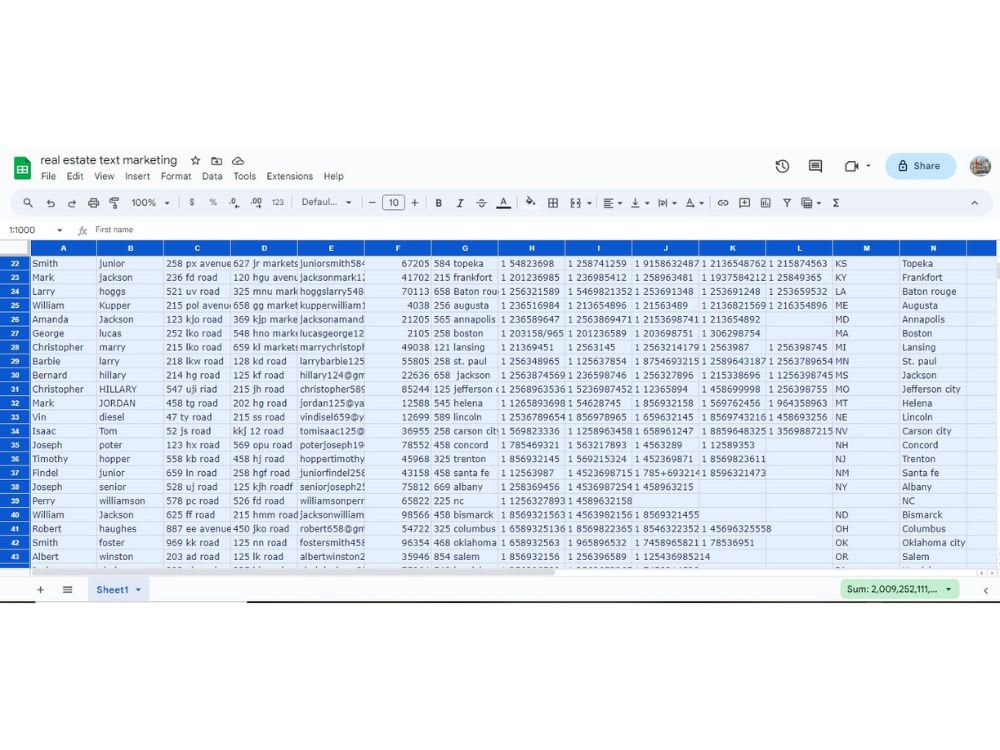Hide the menus with chevron
The width and height of the screenshot is (1000, 750).
coord(974,203)
